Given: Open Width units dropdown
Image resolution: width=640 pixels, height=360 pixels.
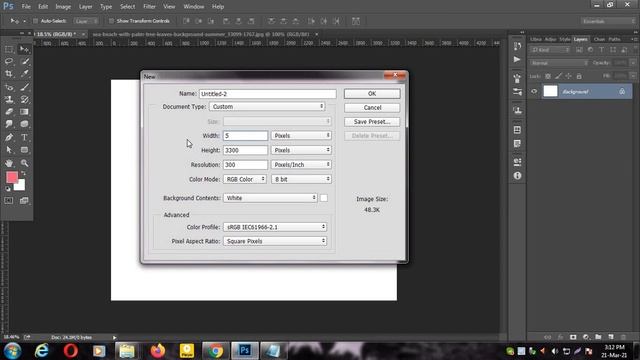Looking at the screenshot, I should 301,136.
